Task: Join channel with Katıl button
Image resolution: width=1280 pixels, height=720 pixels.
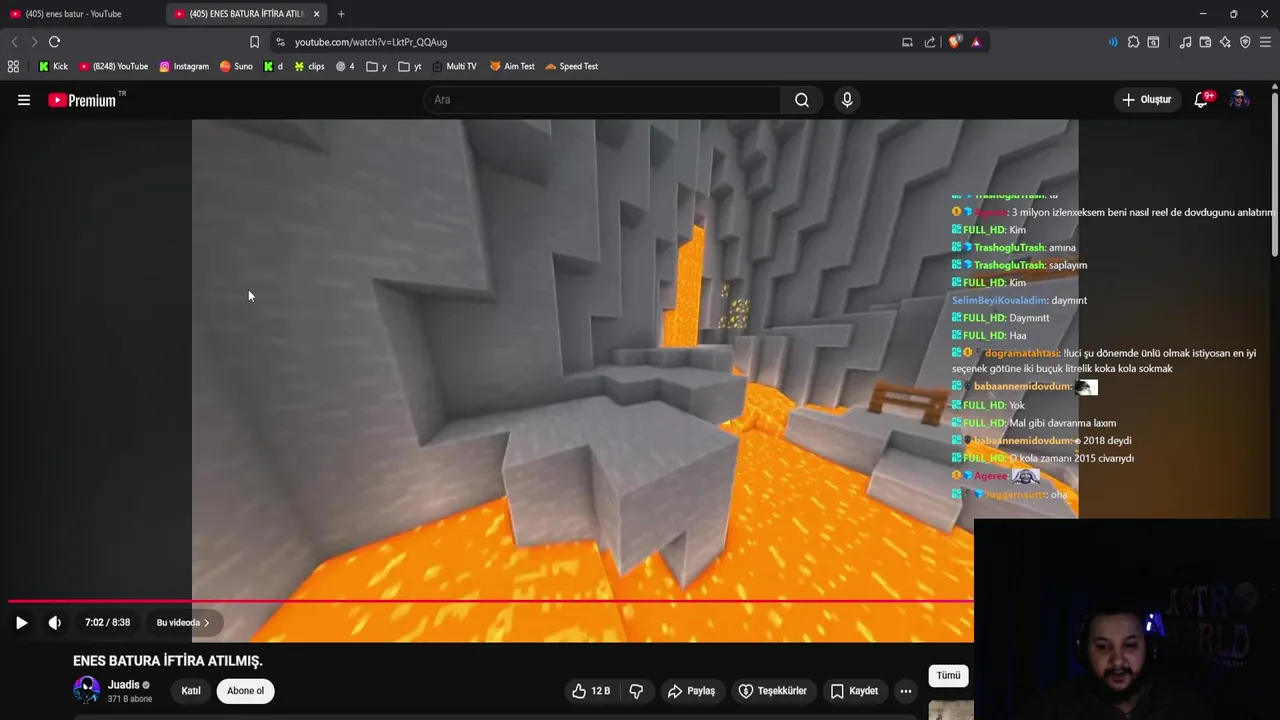Action: pos(191,691)
